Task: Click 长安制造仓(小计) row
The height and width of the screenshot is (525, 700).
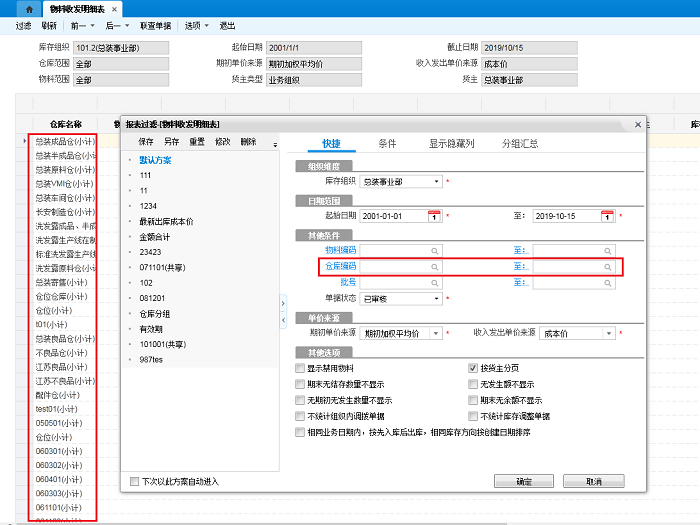Action: pyautogui.click(x=65, y=212)
